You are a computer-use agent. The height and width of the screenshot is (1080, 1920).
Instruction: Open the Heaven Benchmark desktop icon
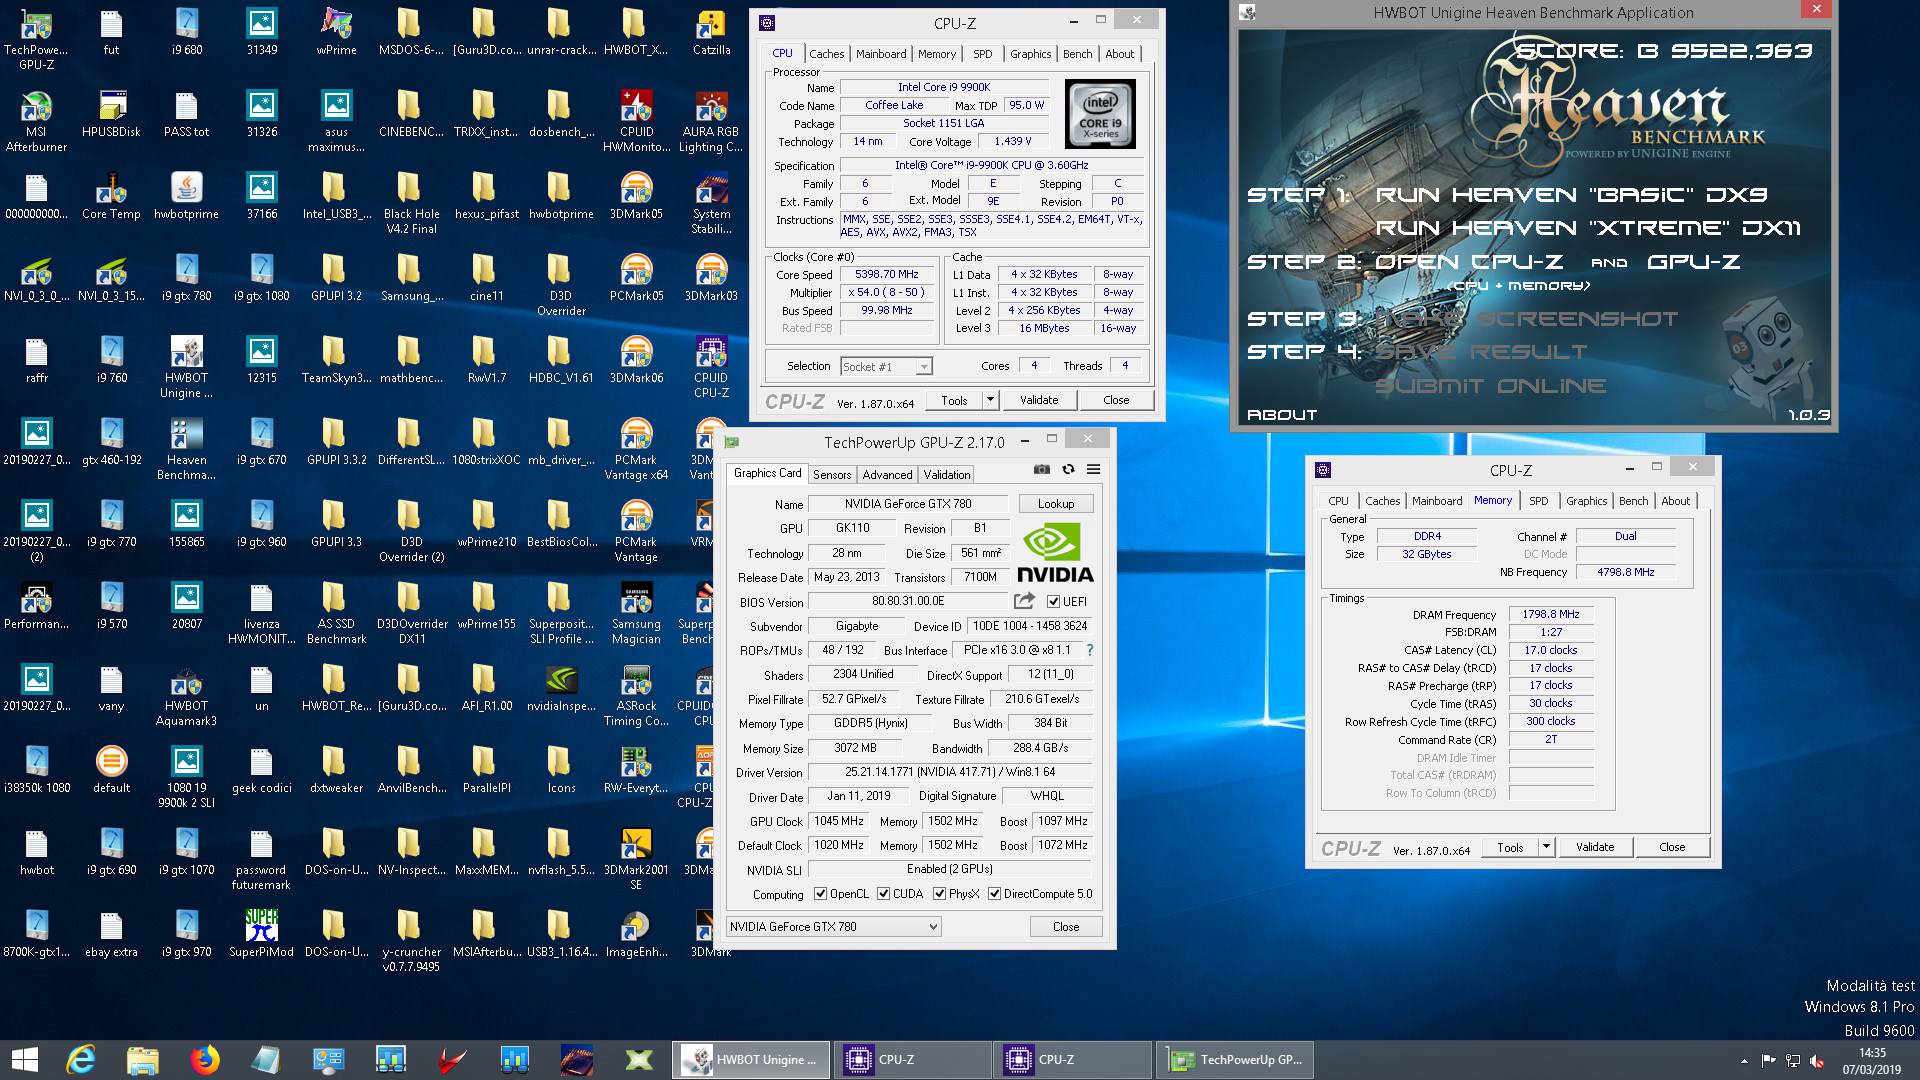click(x=186, y=449)
